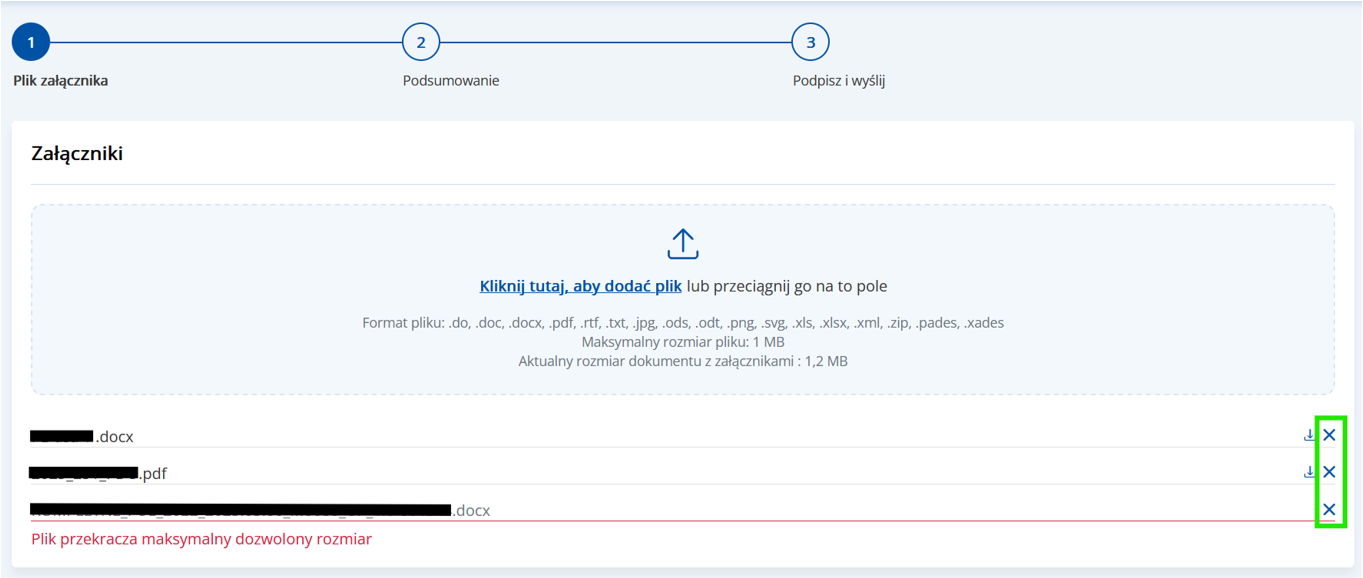This screenshot has height=578, width=1363.
Task: Click the .pdf file name in list
Action: click(98, 473)
